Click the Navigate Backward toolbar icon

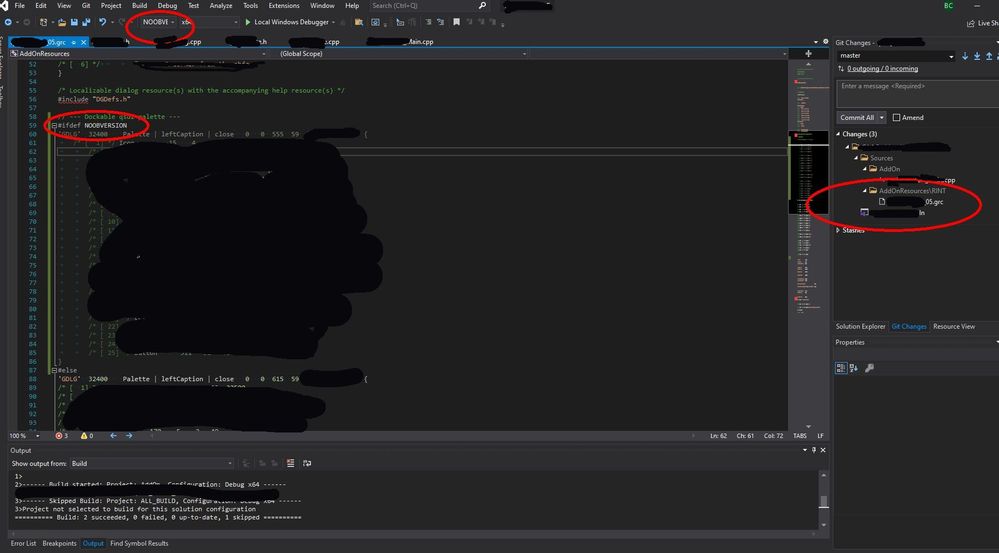[8, 22]
